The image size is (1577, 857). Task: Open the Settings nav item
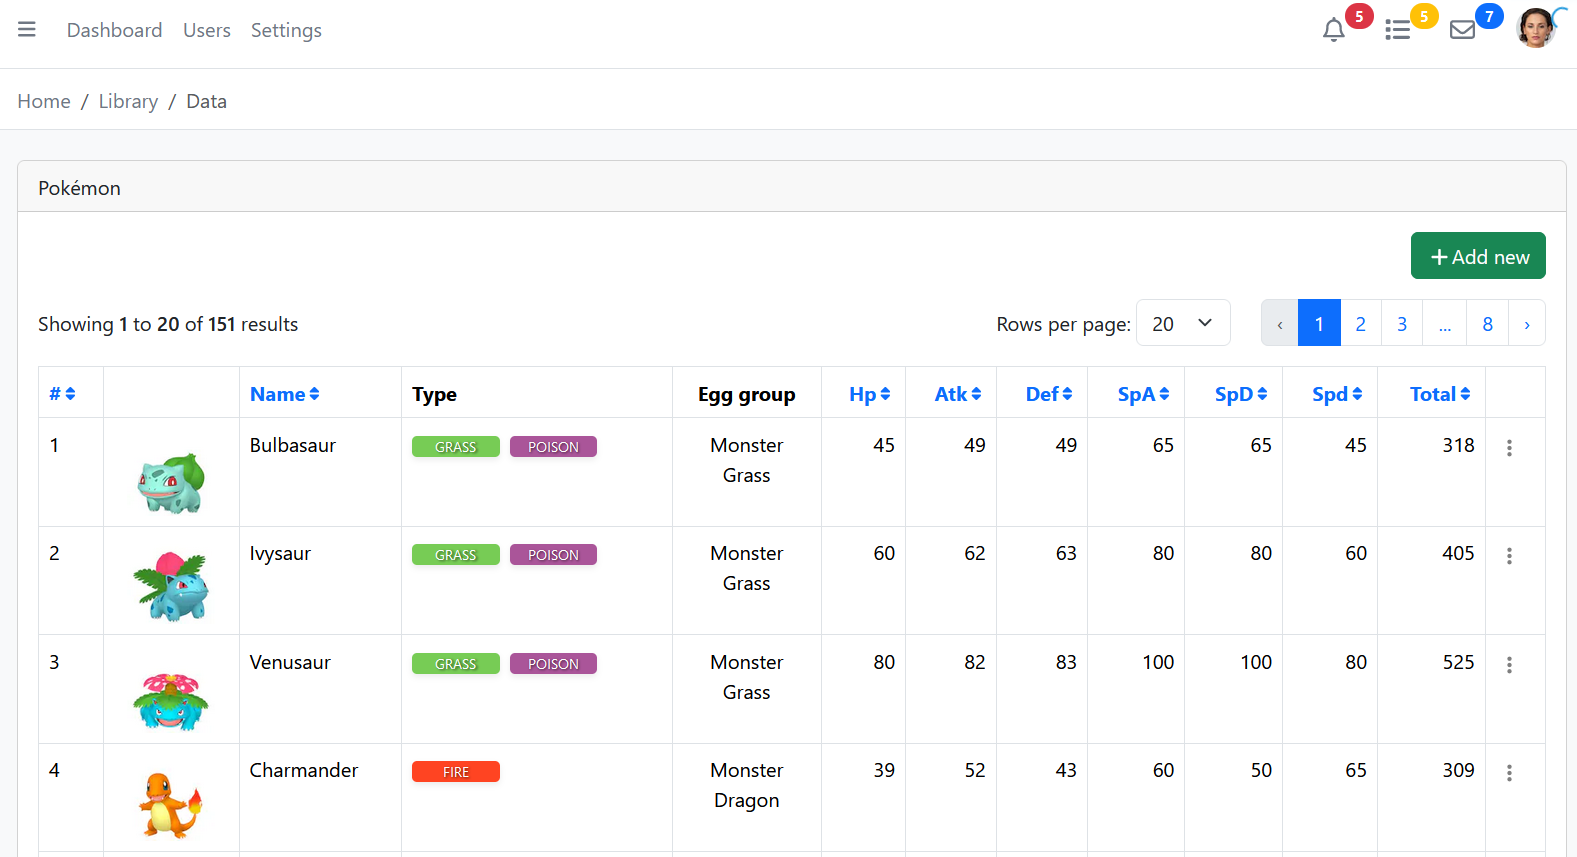click(286, 30)
